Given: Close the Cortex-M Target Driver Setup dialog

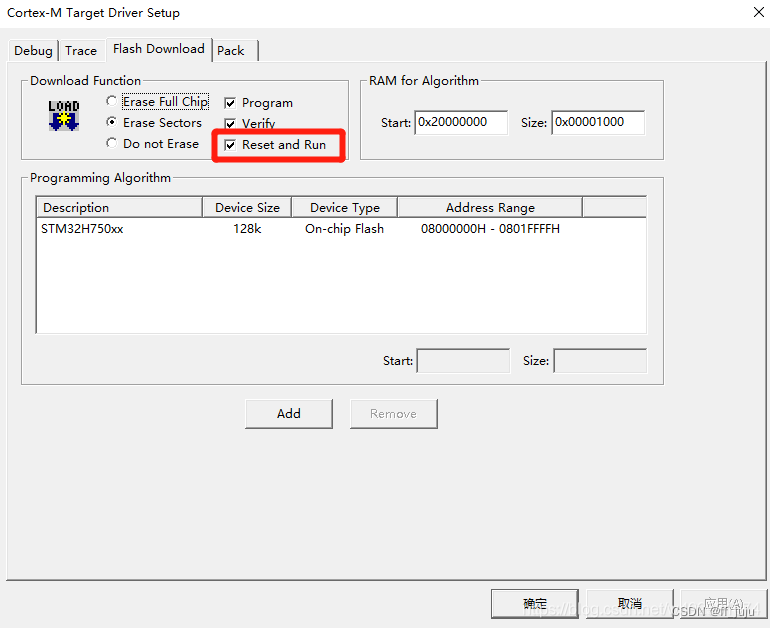Looking at the screenshot, I should coord(758,12).
